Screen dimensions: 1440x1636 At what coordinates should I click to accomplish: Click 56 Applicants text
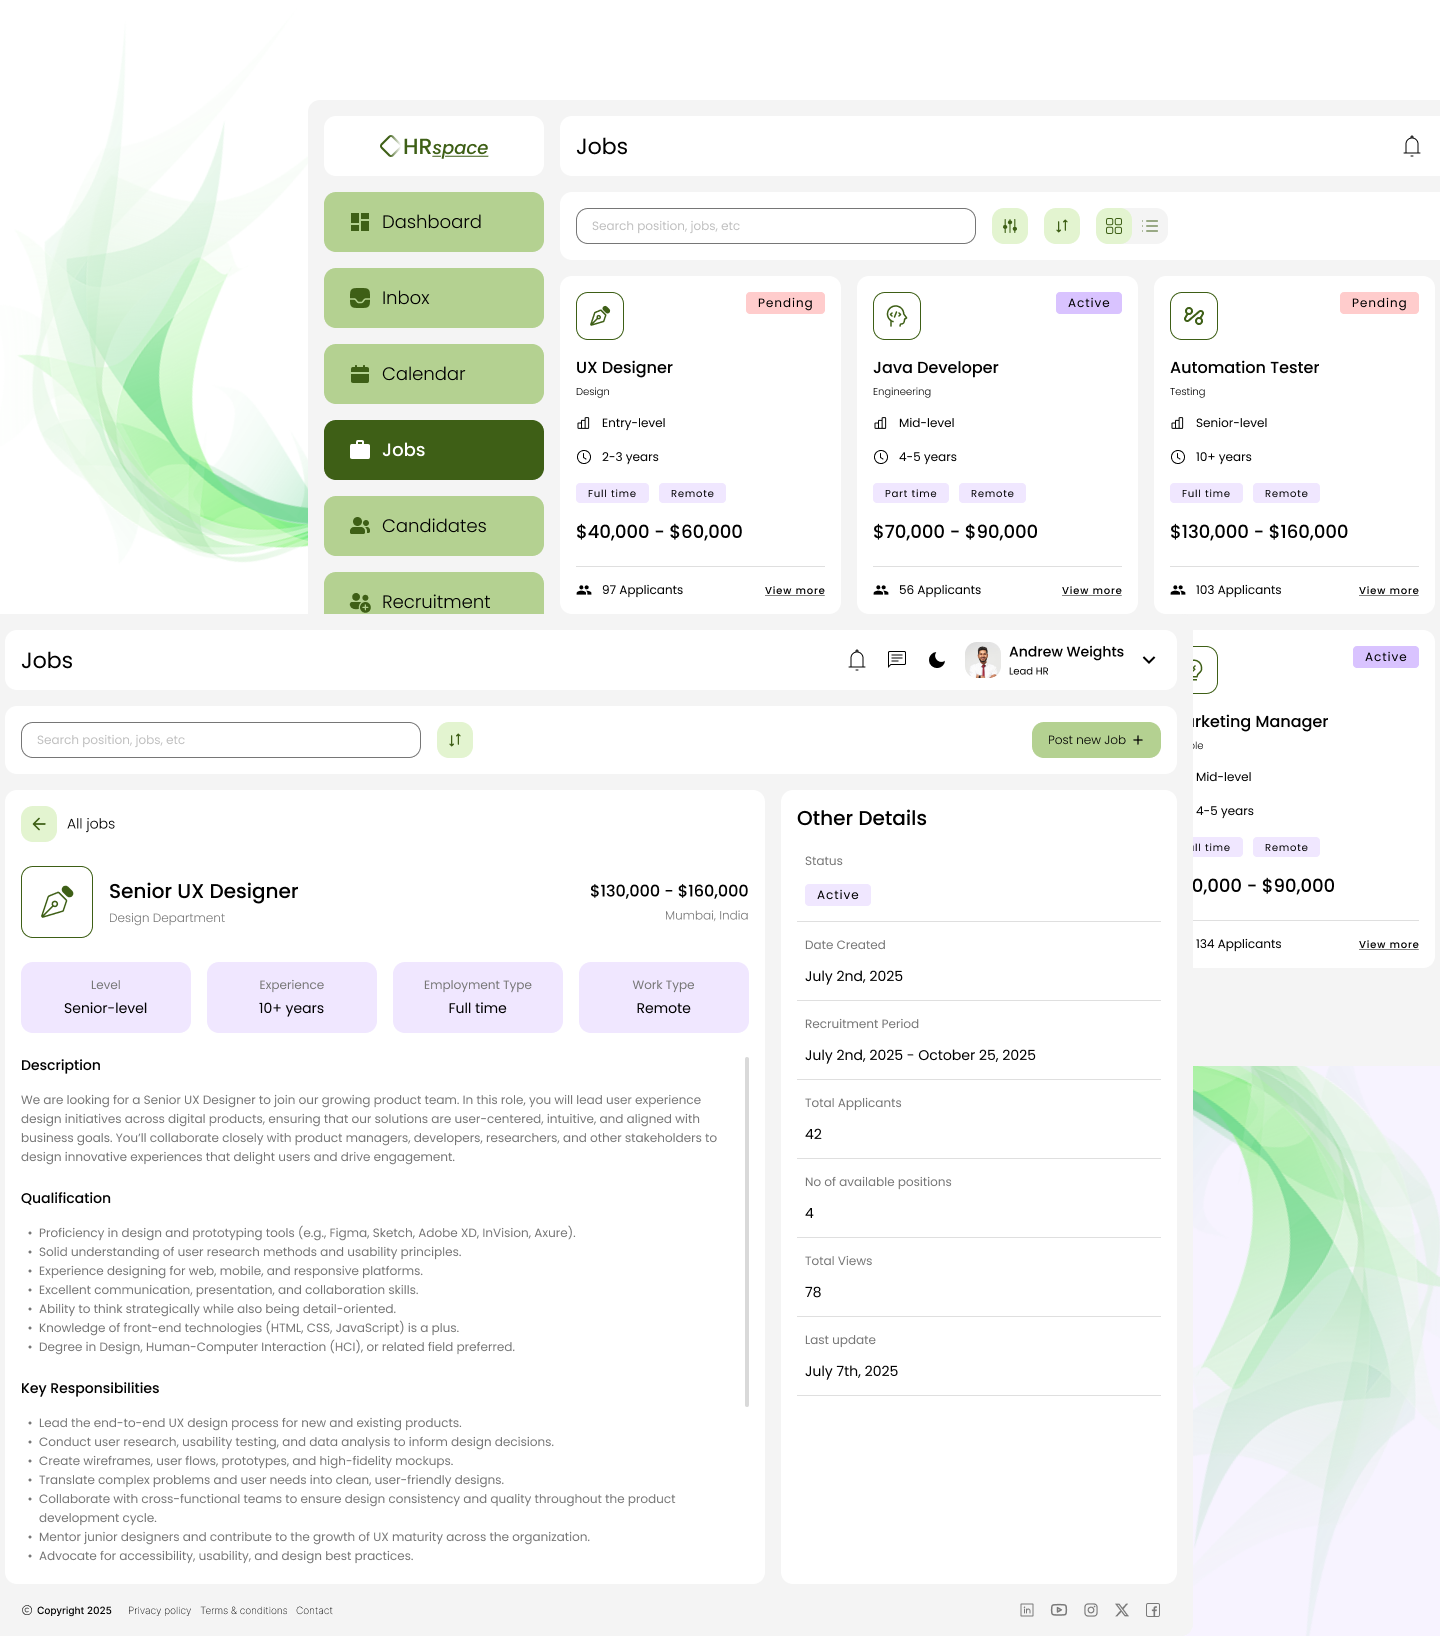point(940,590)
